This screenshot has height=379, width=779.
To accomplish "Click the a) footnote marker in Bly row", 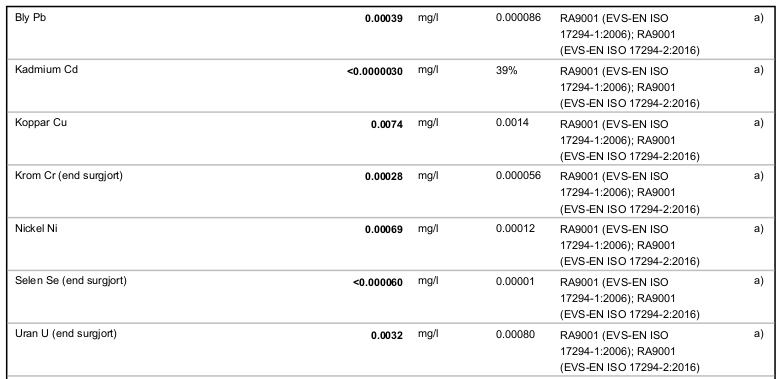I will click(x=758, y=18).
